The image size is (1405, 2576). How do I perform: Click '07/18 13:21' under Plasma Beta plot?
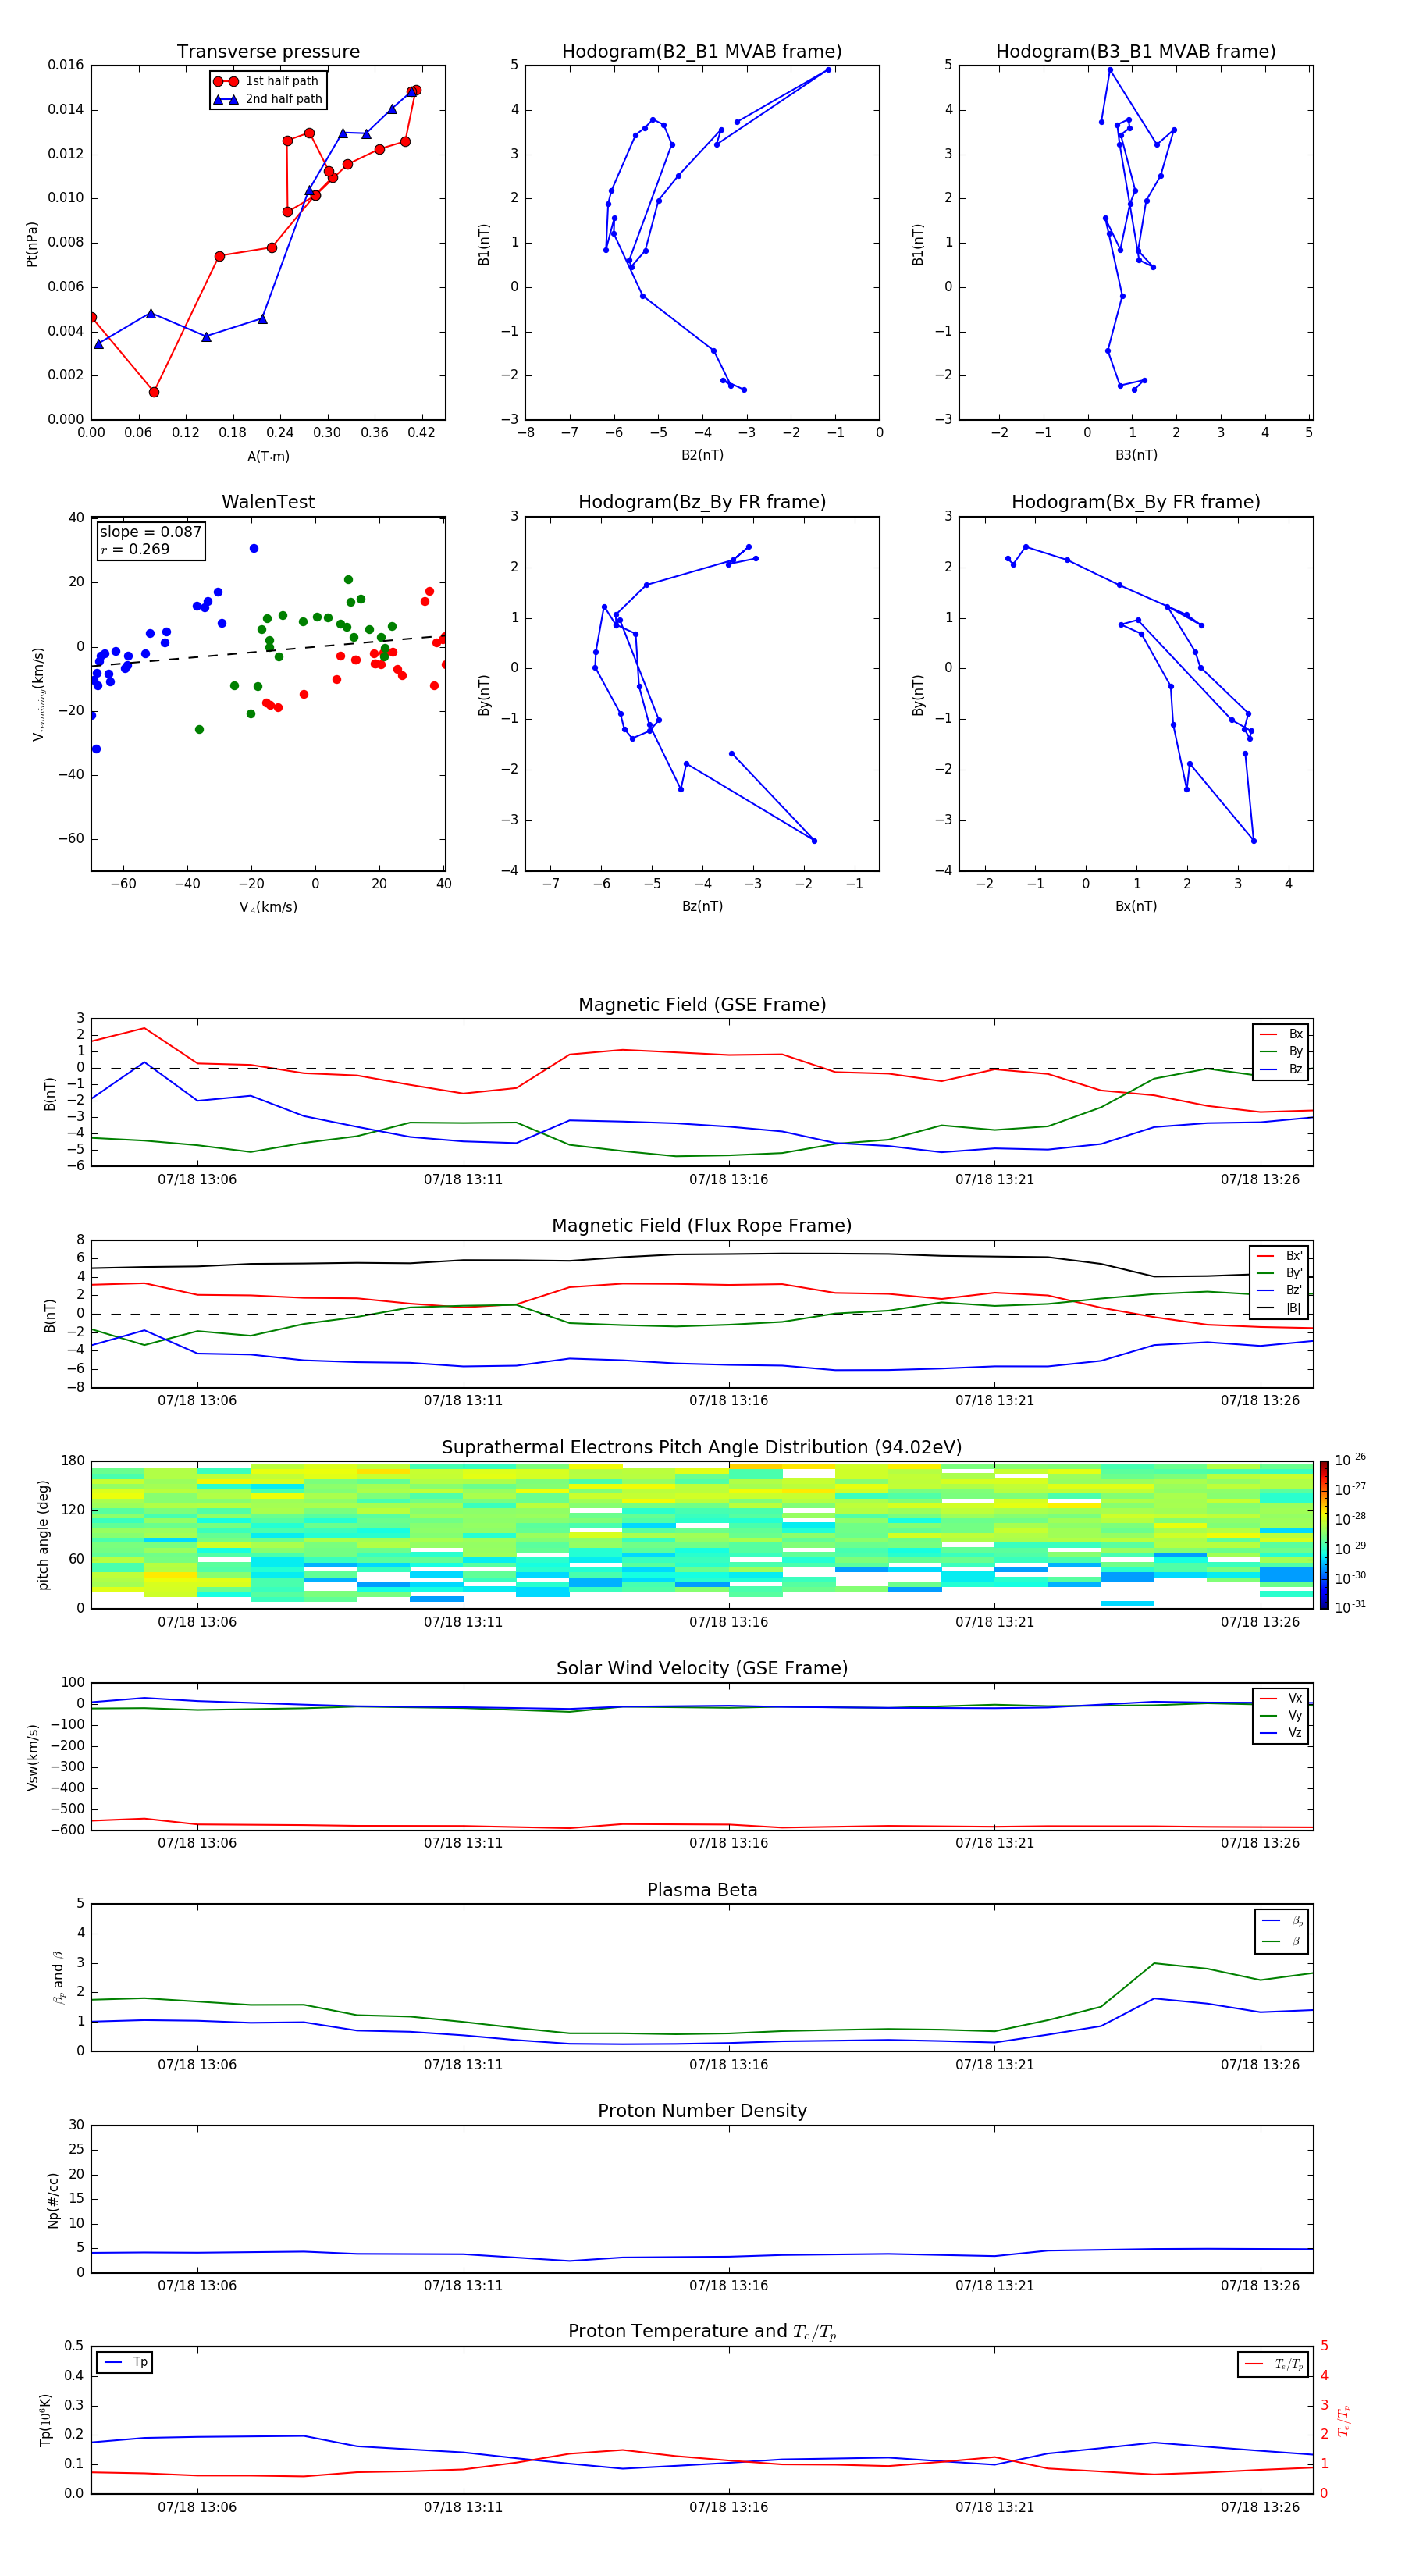pos(994,2065)
